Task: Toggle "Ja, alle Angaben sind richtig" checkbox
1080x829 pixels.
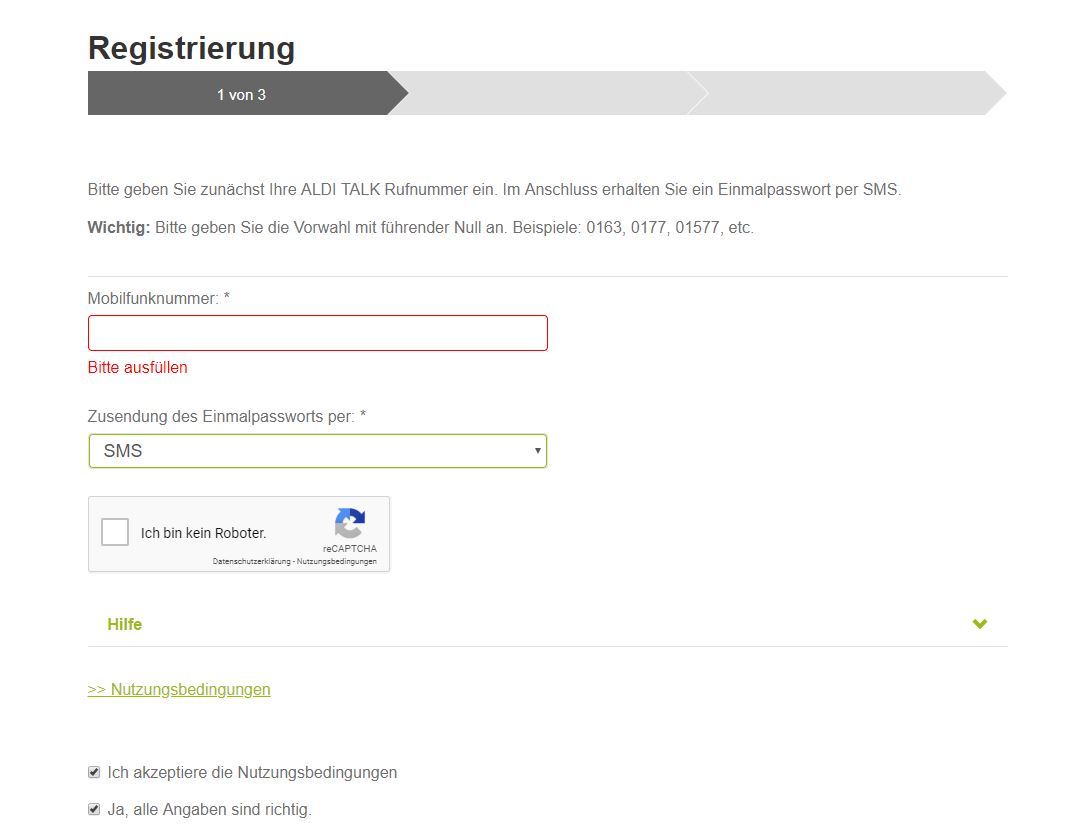Action: tap(94, 809)
